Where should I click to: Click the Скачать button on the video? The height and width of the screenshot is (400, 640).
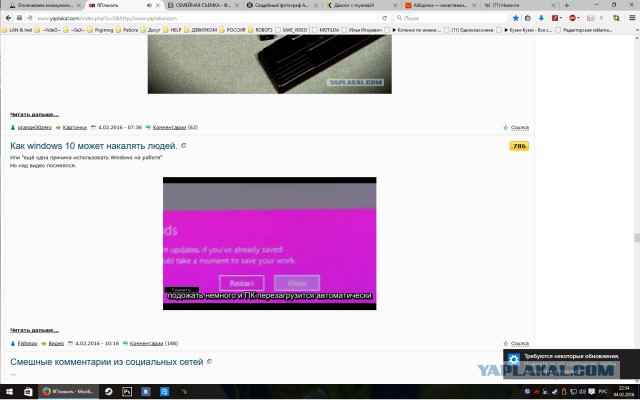click(182, 289)
